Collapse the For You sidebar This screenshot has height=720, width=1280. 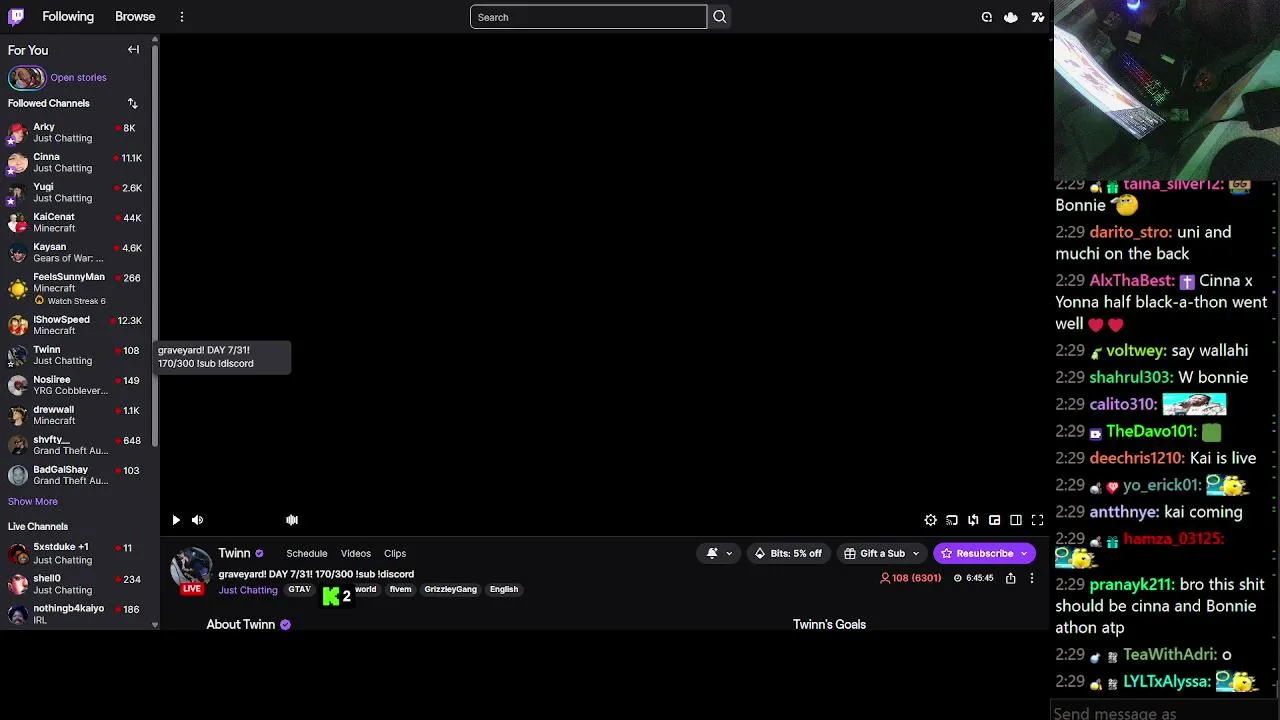tap(133, 50)
